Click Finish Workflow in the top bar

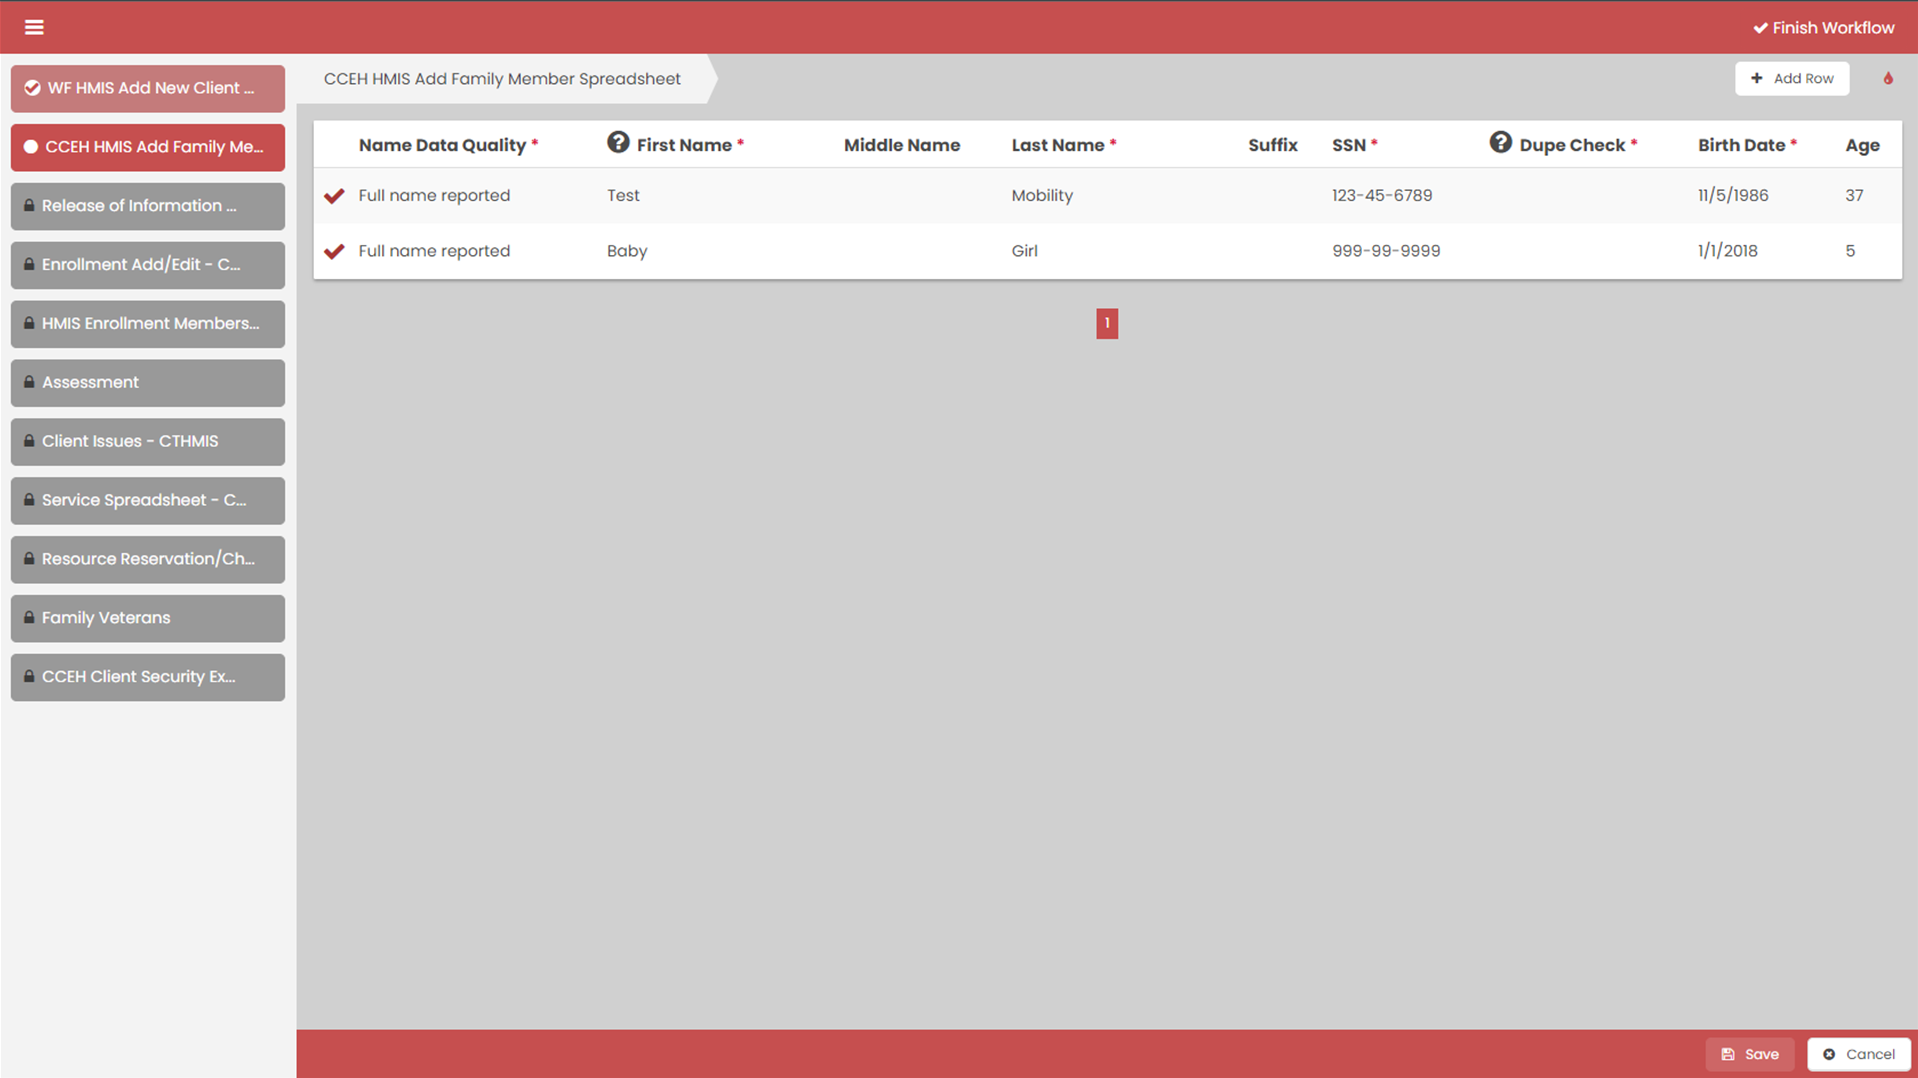(1823, 28)
